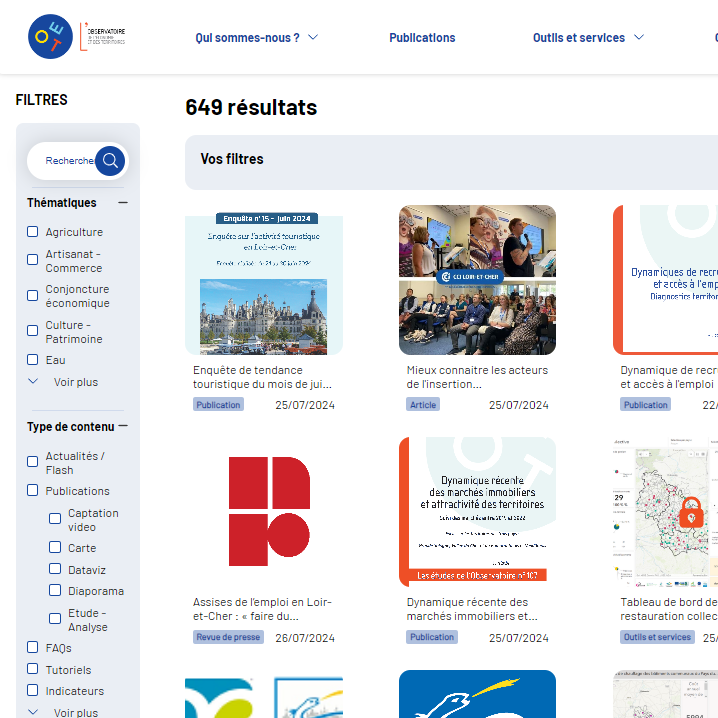Screen dimensions: 718x718
Task: Open the Chambord tourism survey thumbnail
Action: point(264,280)
